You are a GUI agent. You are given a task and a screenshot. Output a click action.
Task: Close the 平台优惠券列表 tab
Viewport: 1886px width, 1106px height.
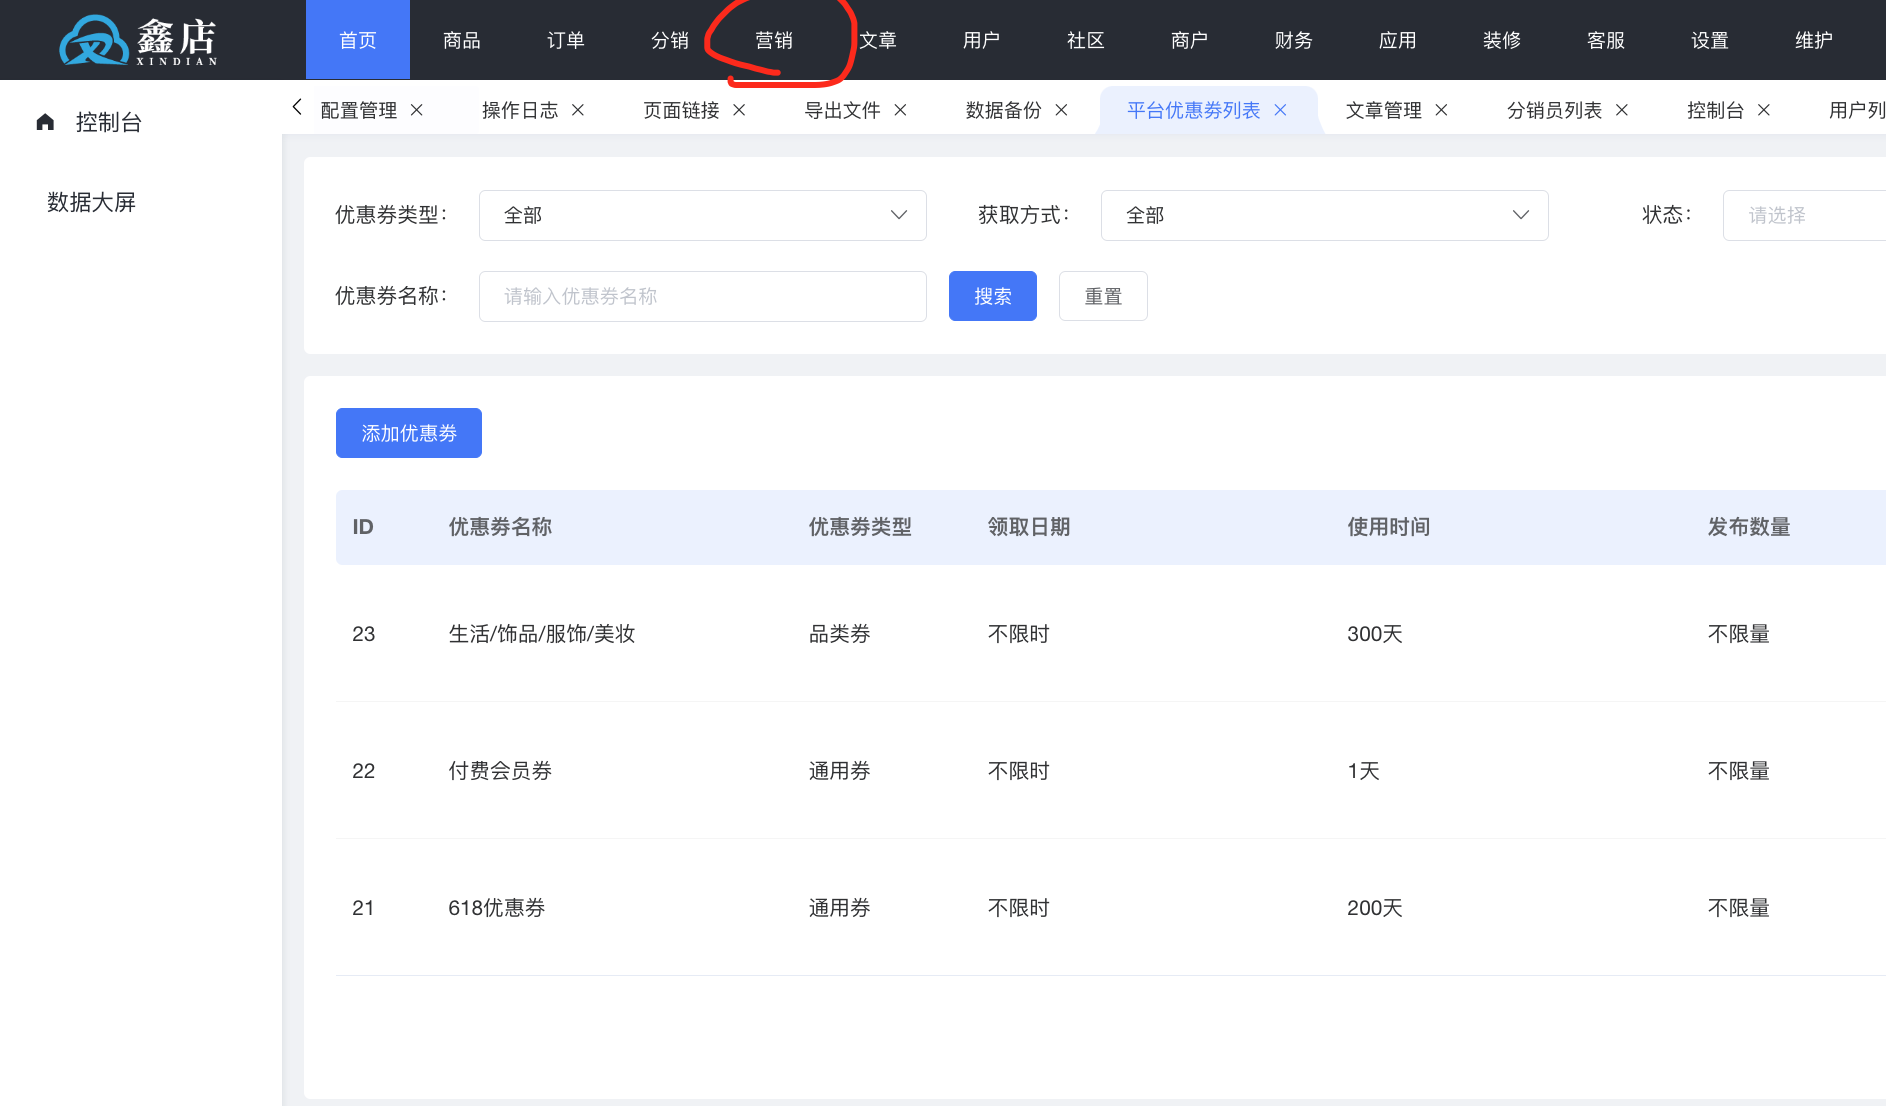[x=1280, y=110]
